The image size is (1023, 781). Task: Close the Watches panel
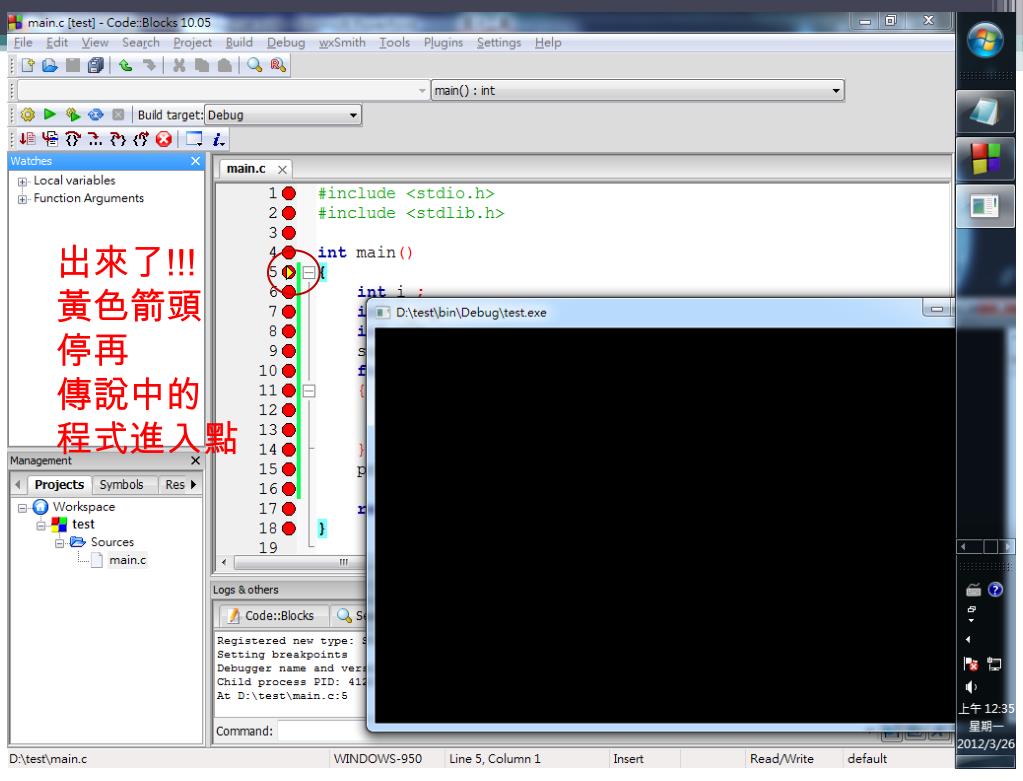[x=196, y=161]
